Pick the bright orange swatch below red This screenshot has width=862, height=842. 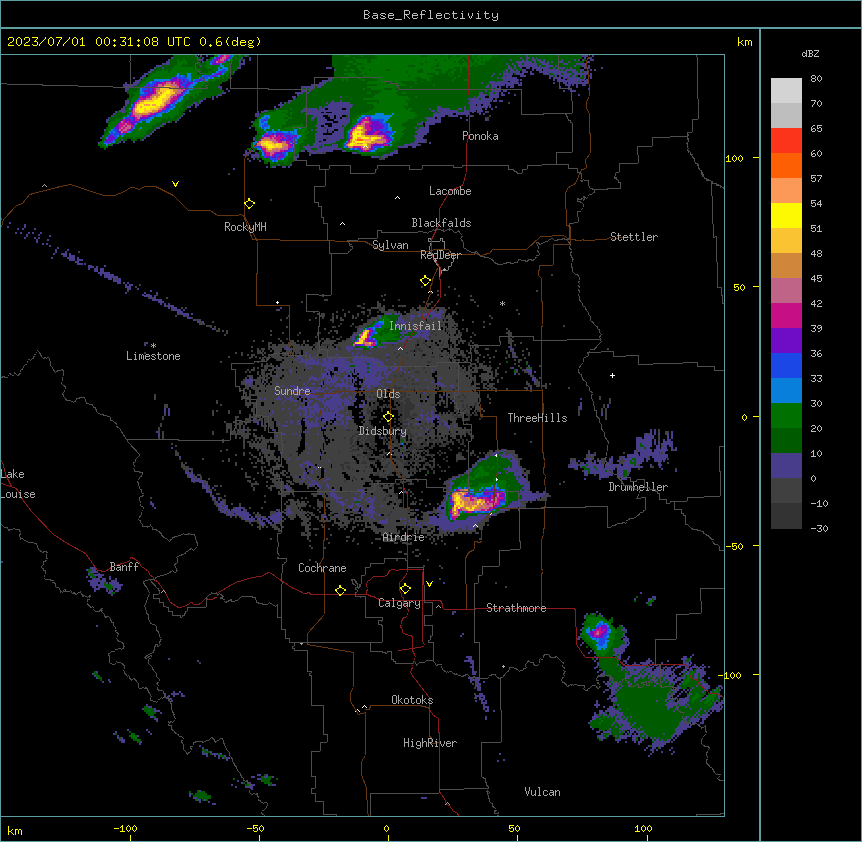pos(786,165)
